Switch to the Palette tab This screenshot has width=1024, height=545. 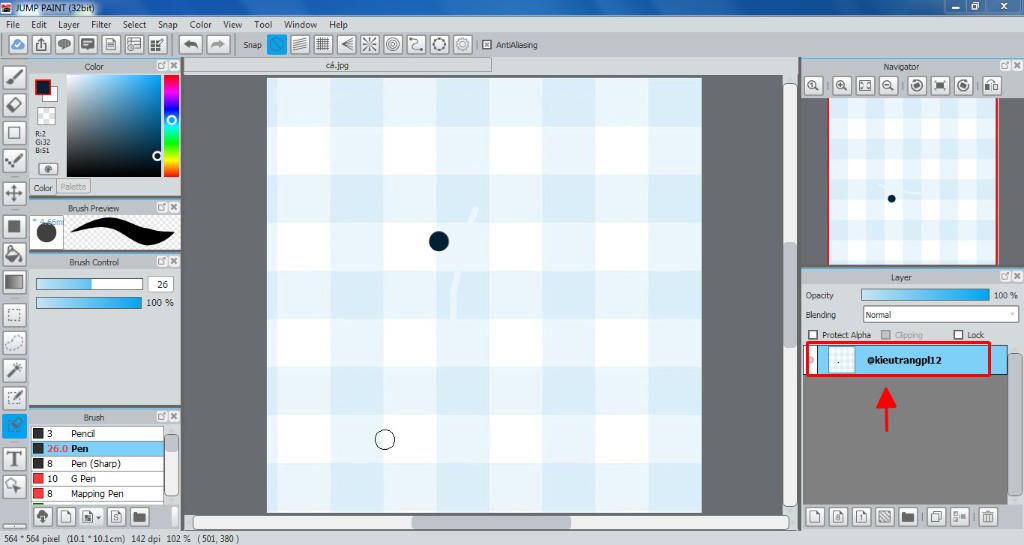tap(73, 187)
